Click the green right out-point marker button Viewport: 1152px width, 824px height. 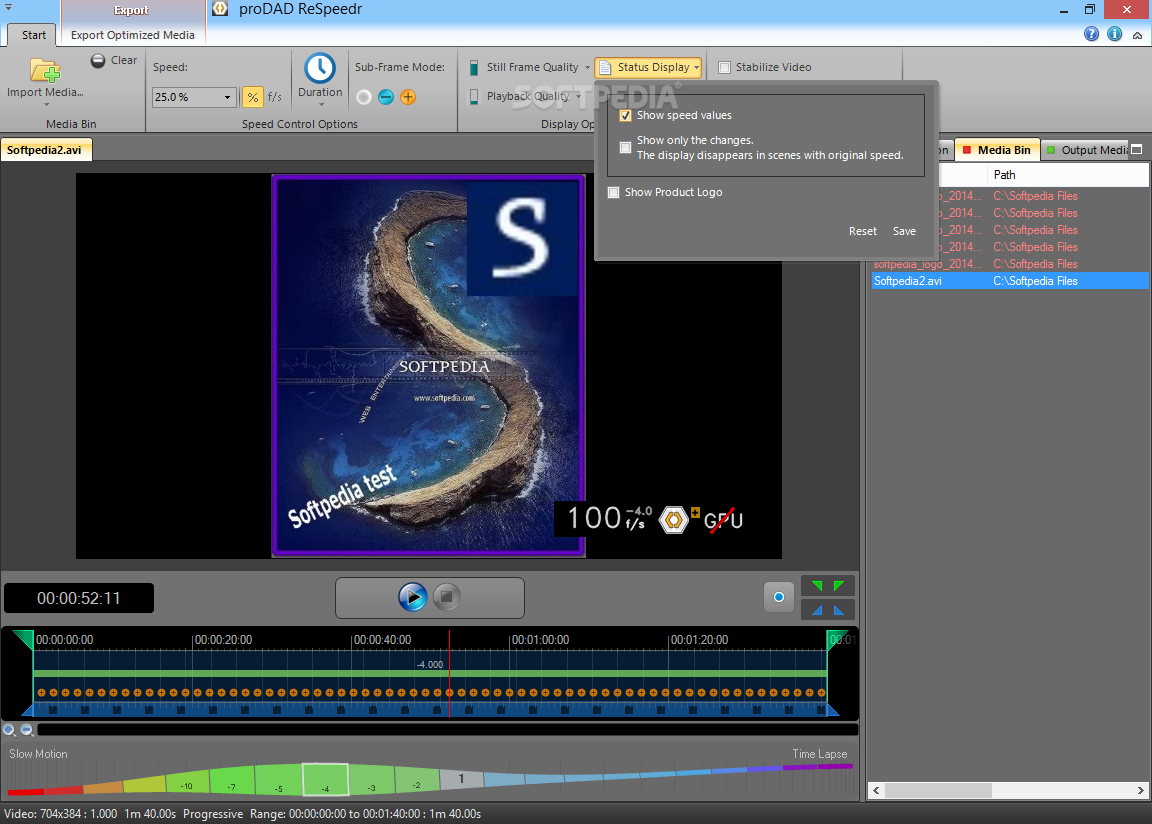tap(839, 586)
